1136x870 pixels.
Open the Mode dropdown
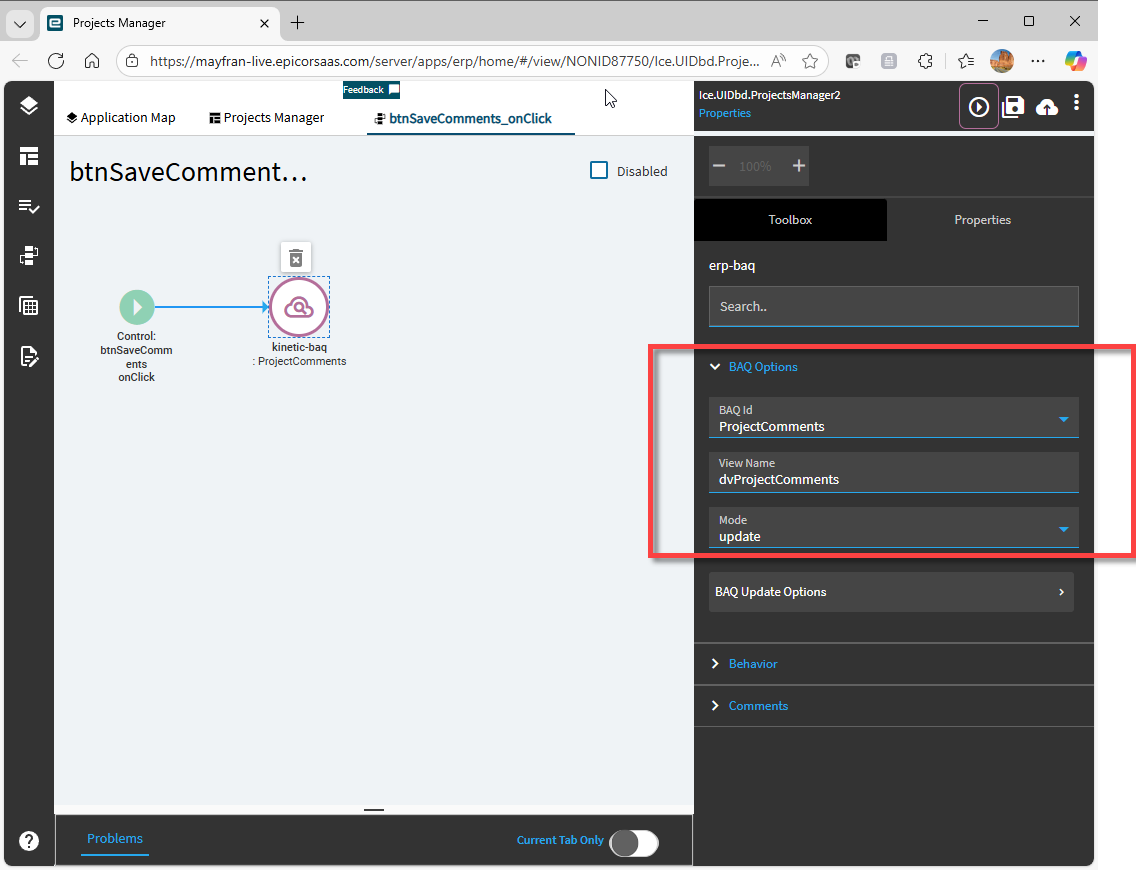click(x=1063, y=530)
